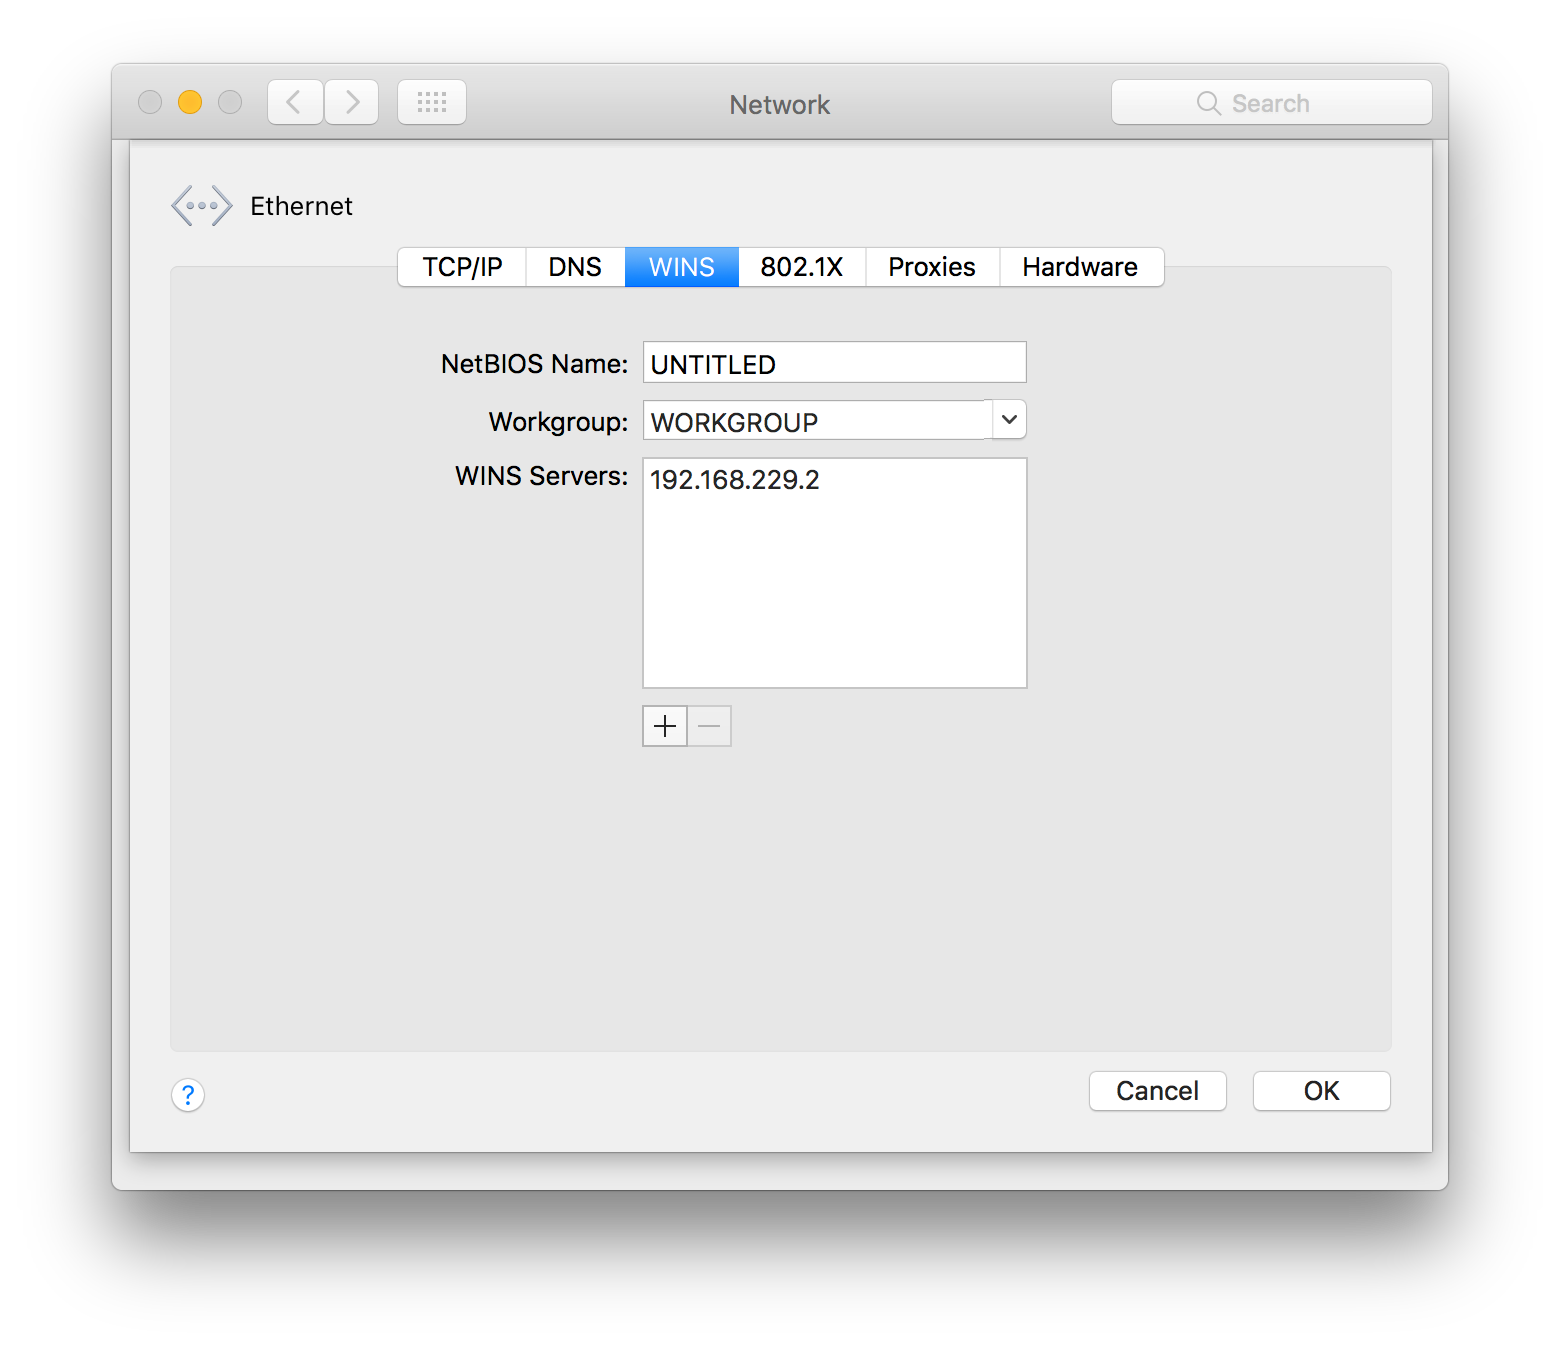Viewport: 1560px width, 1350px height.
Task: Click the Cancel button
Action: (x=1158, y=1091)
